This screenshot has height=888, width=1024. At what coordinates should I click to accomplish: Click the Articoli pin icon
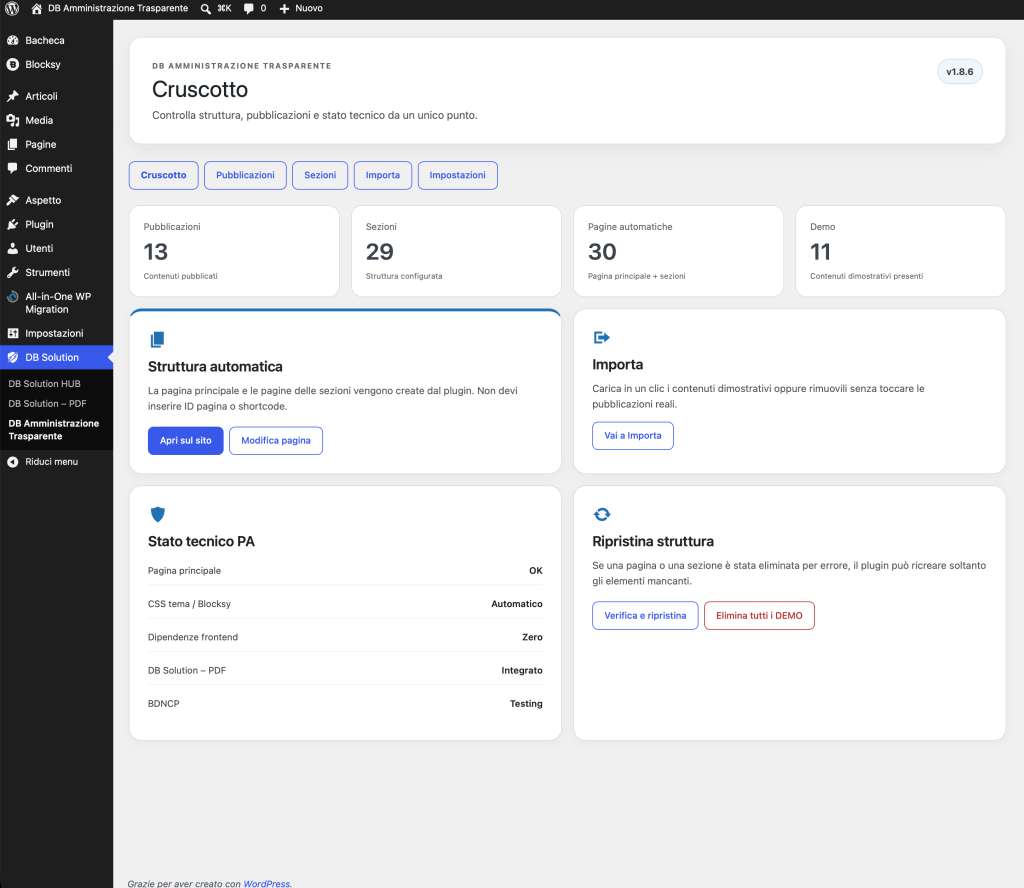(12, 96)
